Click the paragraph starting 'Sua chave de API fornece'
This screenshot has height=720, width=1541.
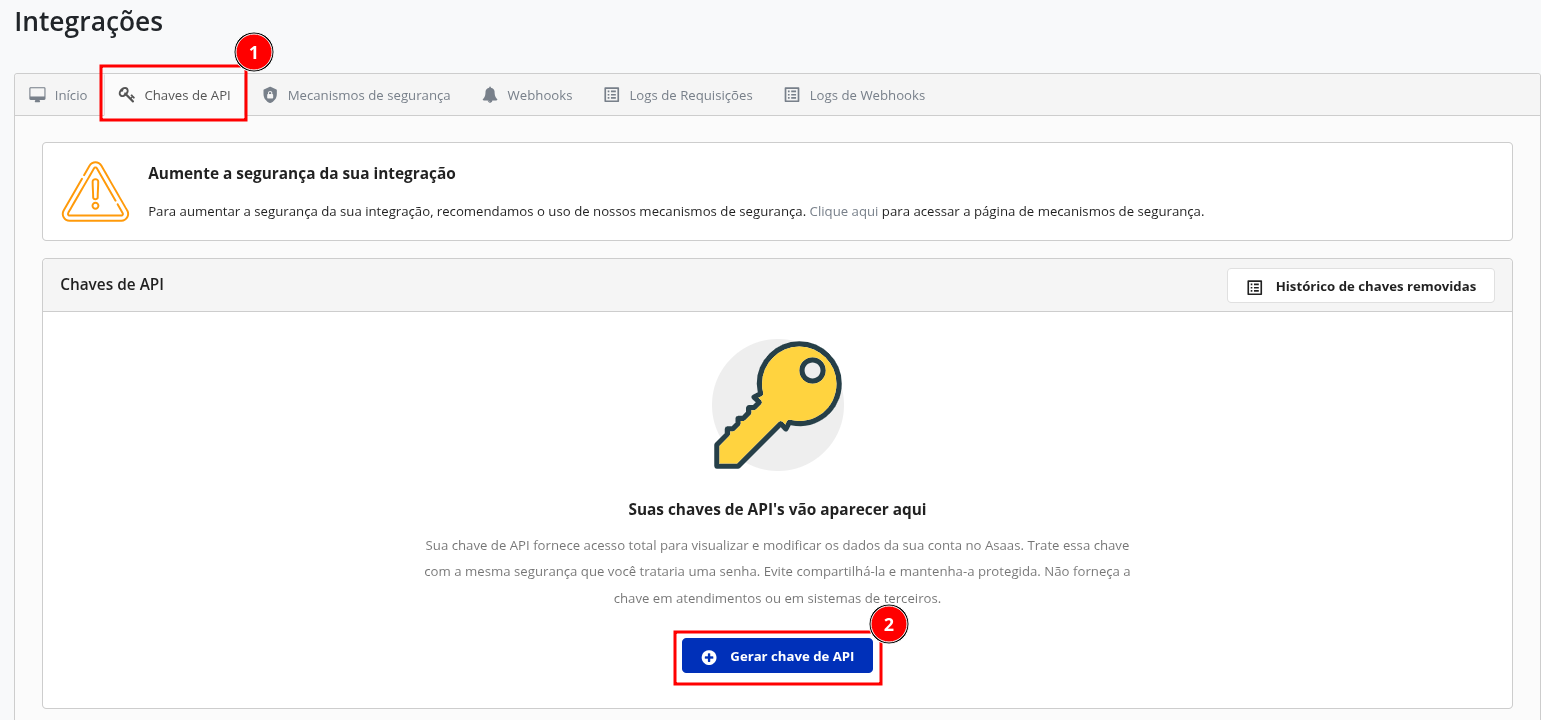coord(777,572)
